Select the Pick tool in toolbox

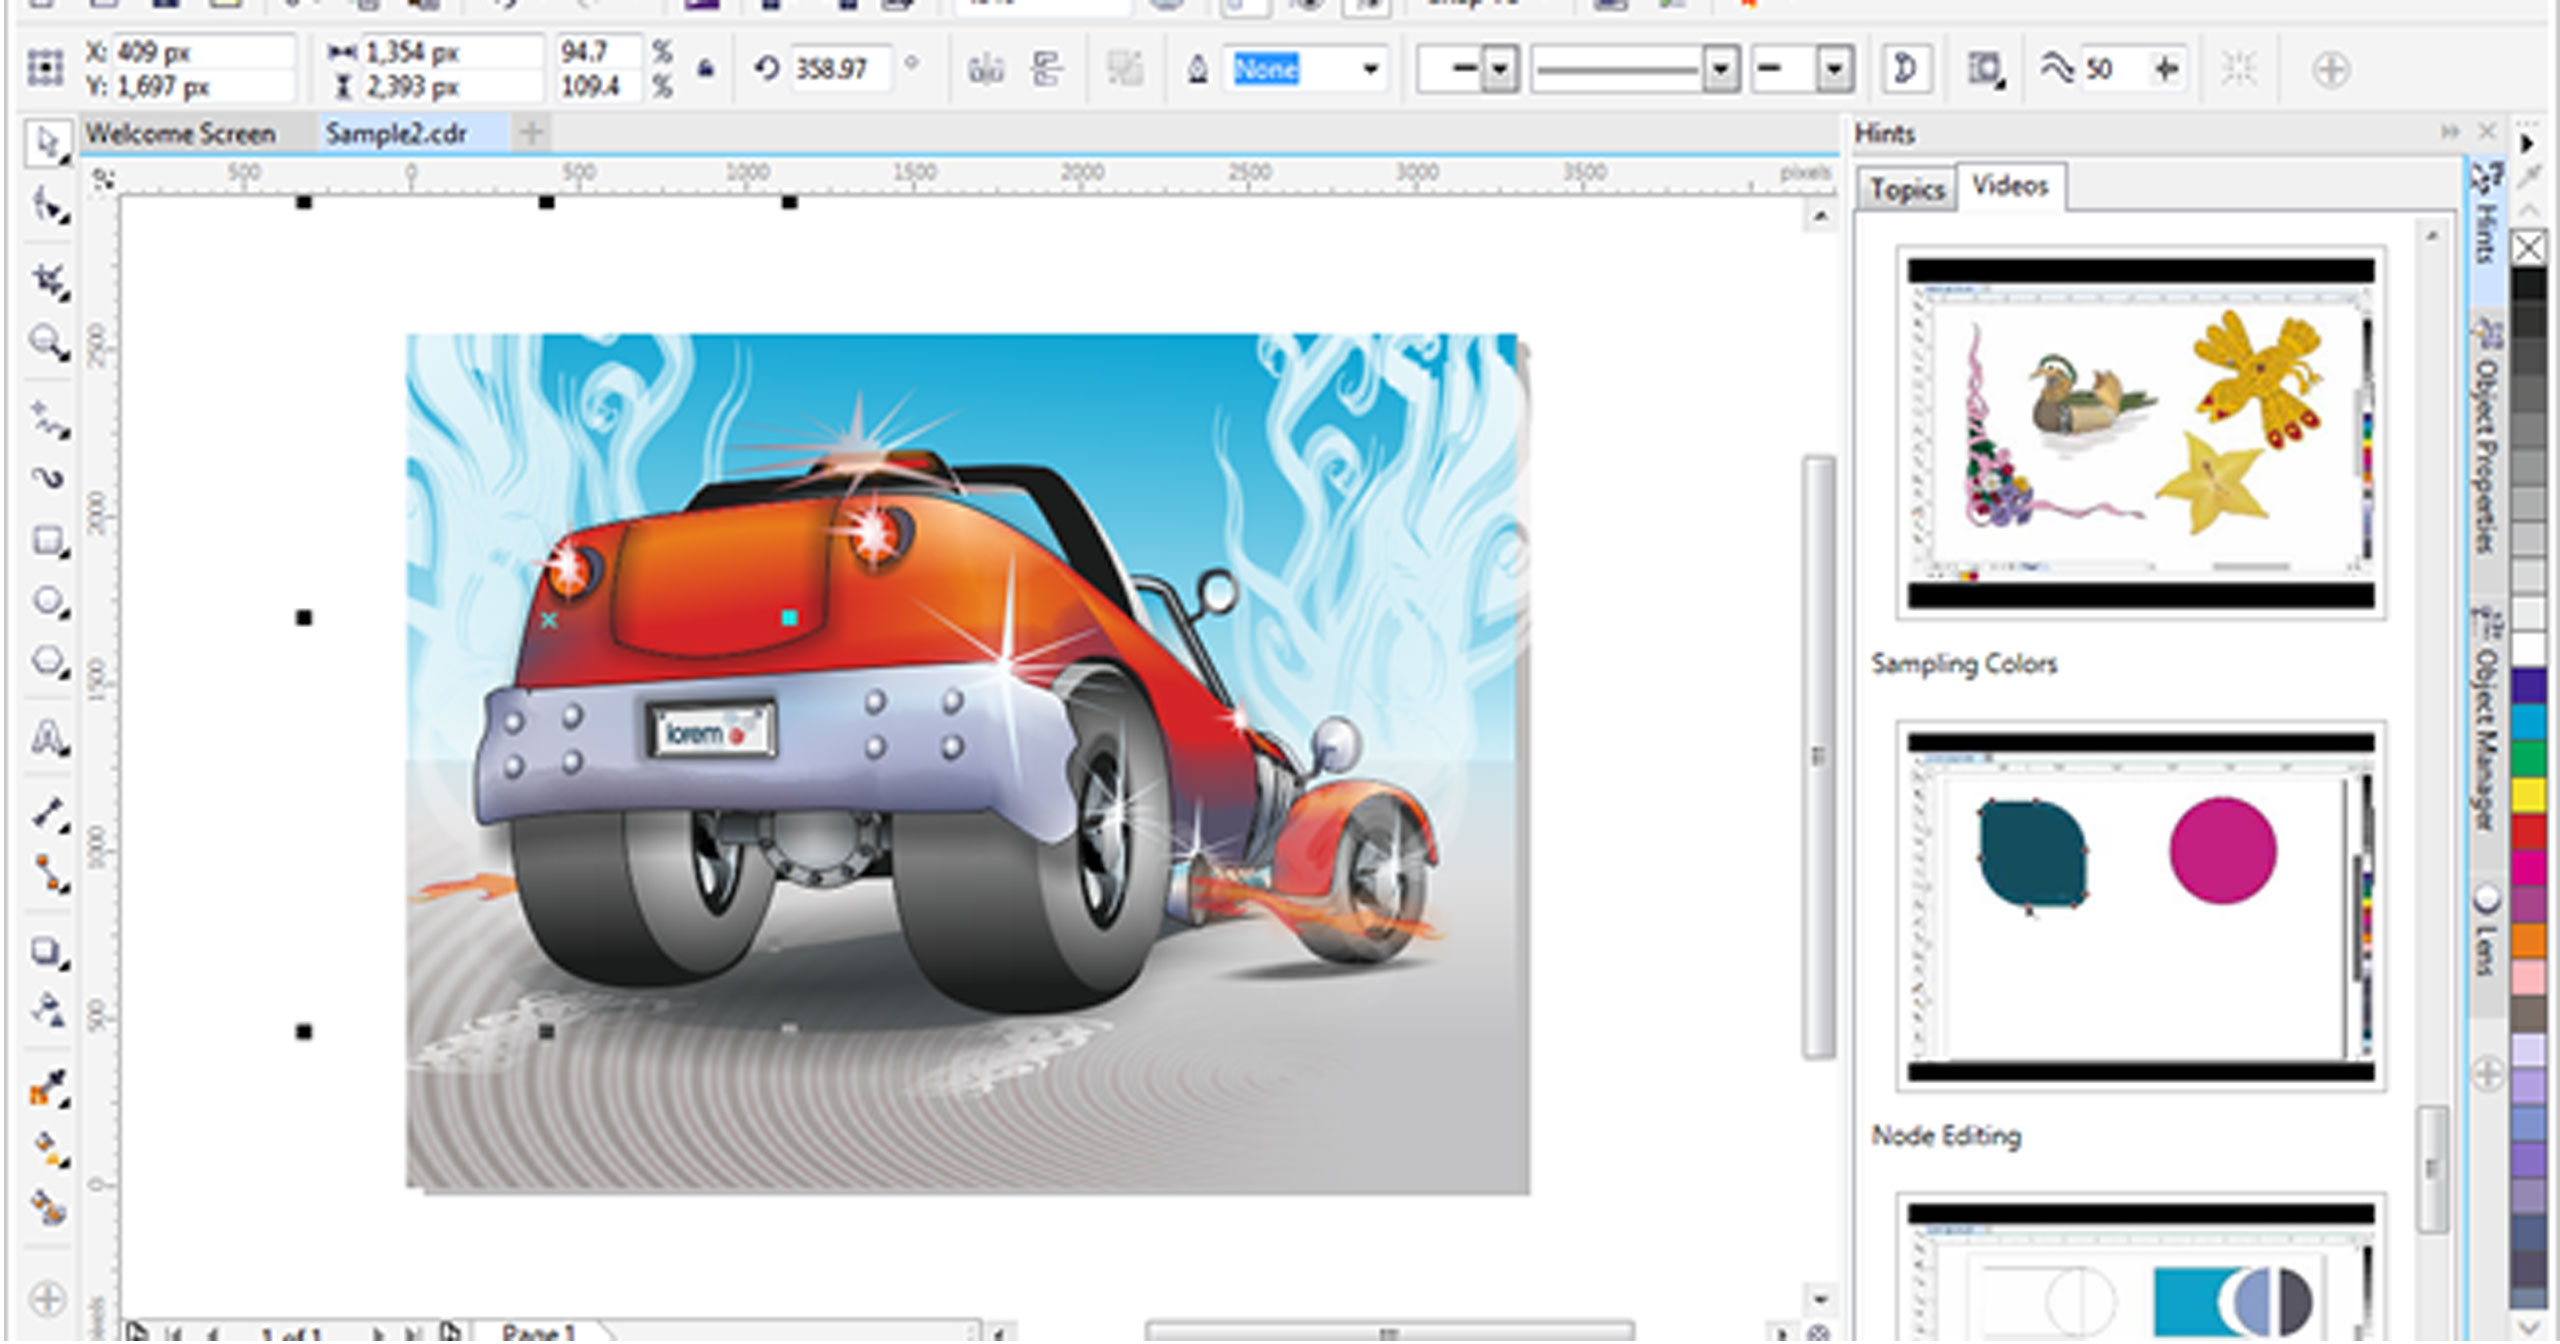click(x=46, y=144)
